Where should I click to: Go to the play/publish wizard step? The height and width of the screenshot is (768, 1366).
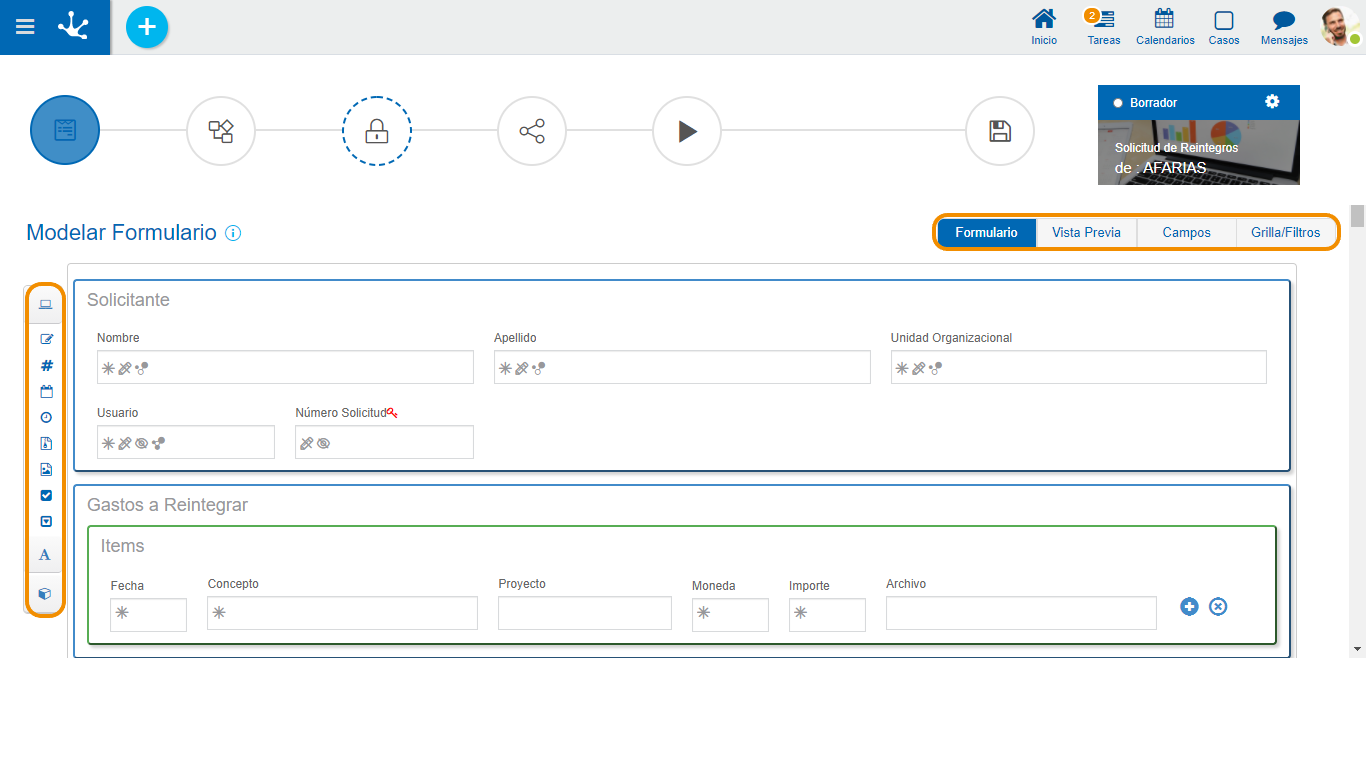tap(687, 131)
